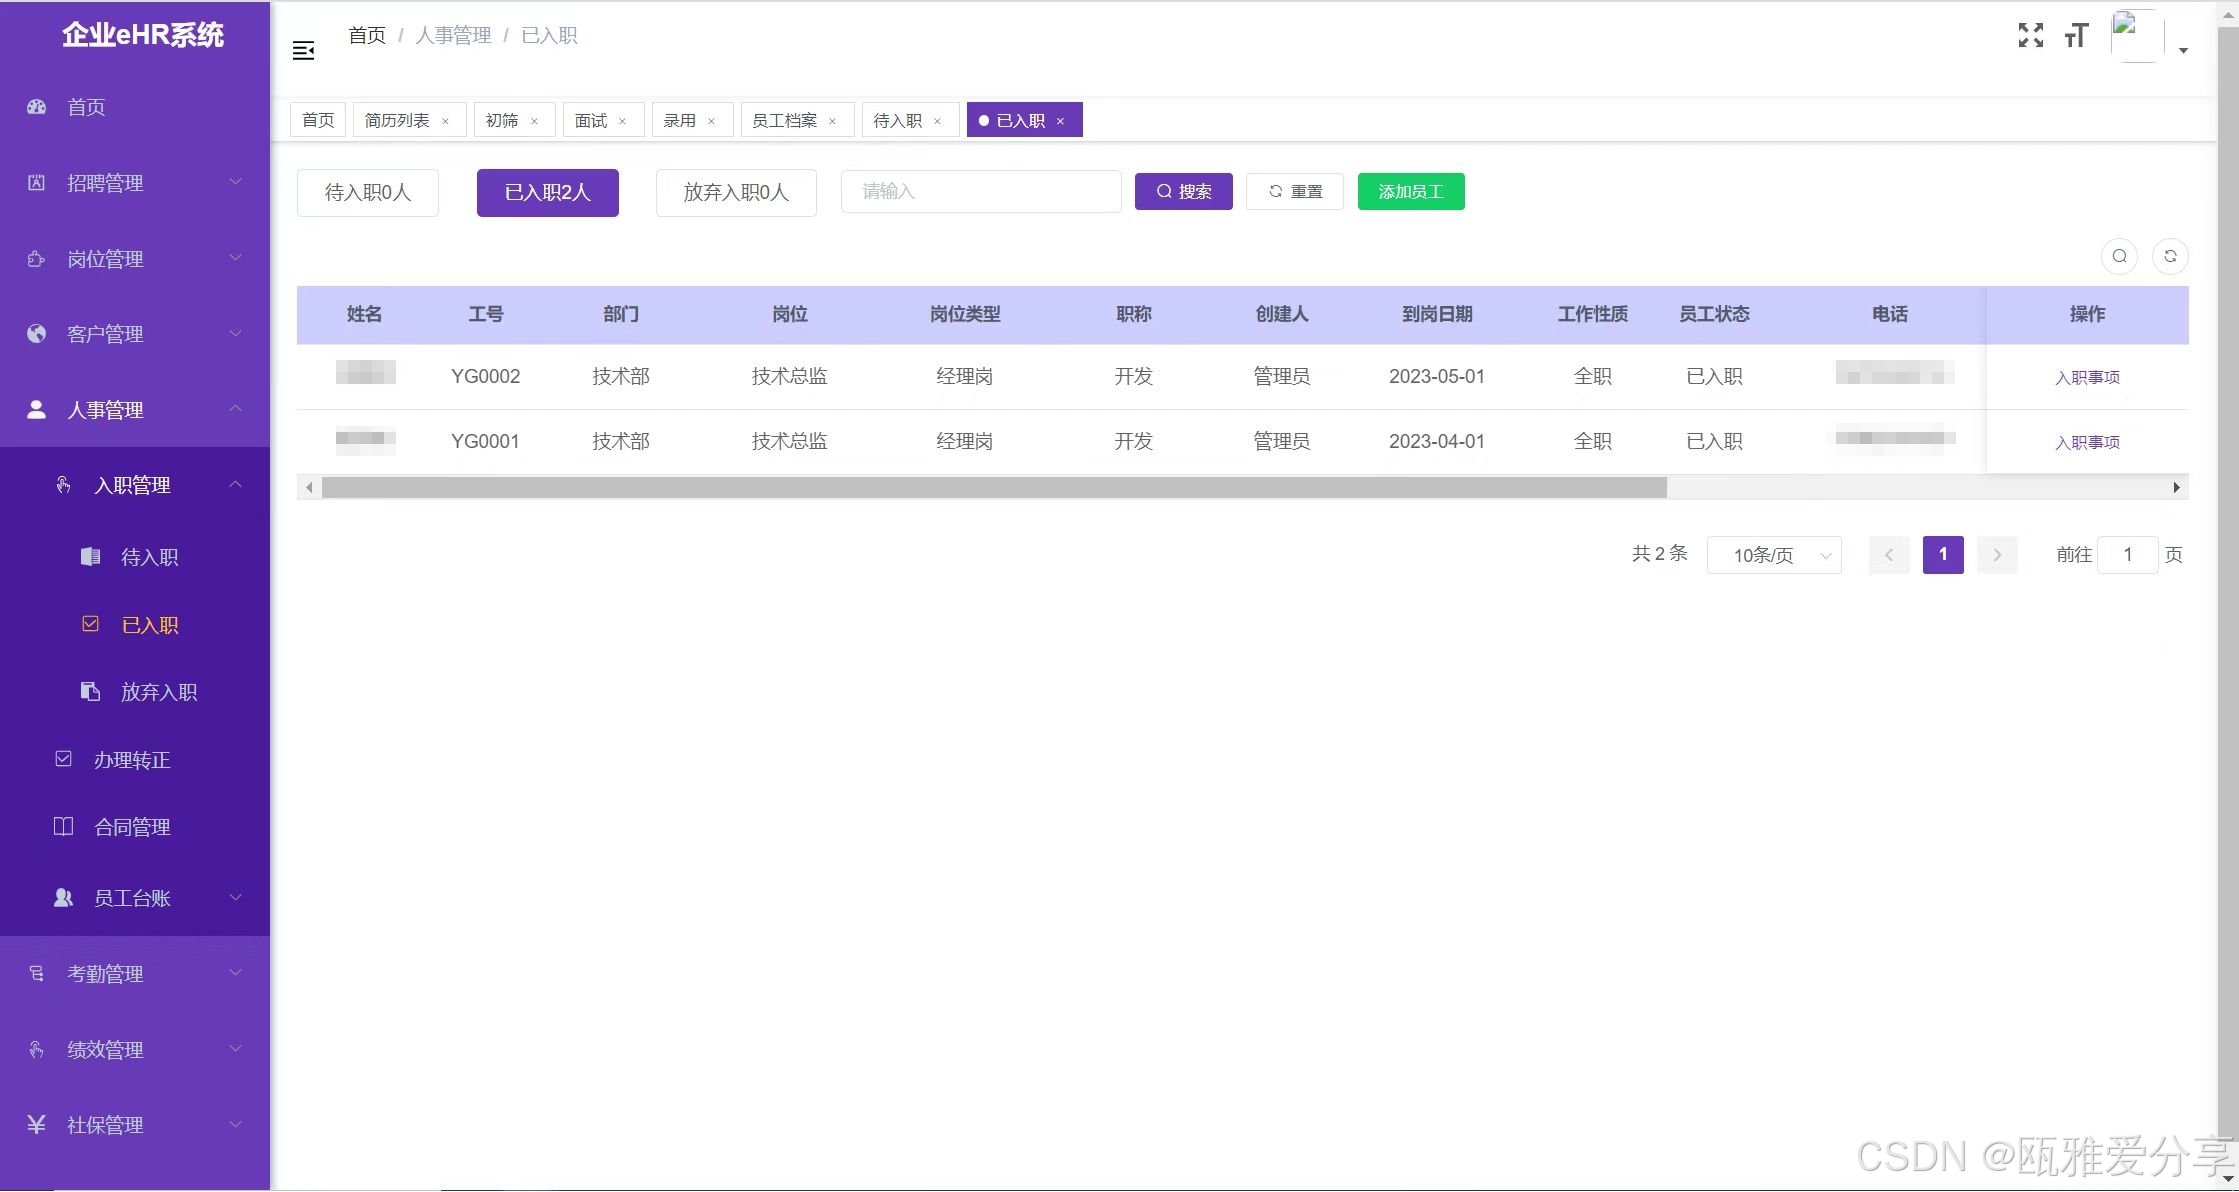Expand the 岗位管理 menu chevron
This screenshot has height=1192, width=2239.
coord(236,258)
